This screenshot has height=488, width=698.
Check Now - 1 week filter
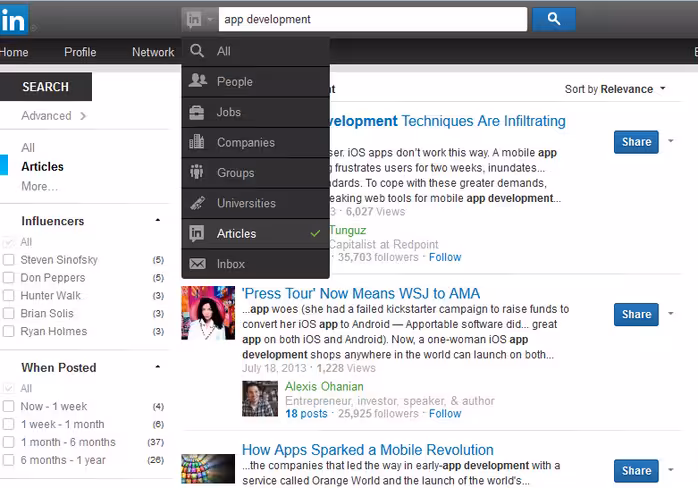pos(8,406)
